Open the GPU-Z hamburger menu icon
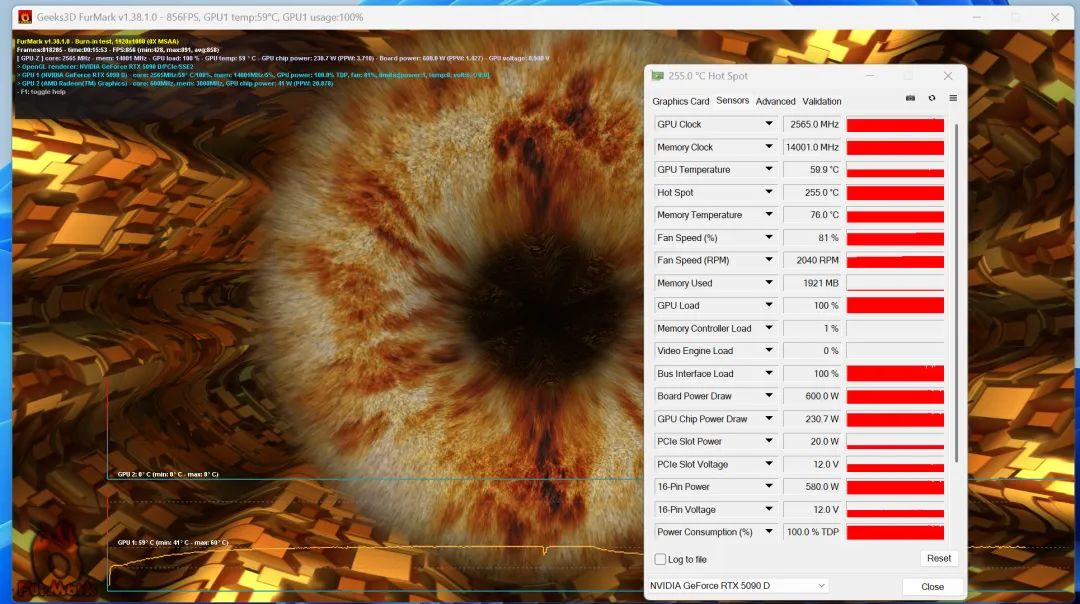 [x=953, y=98]
